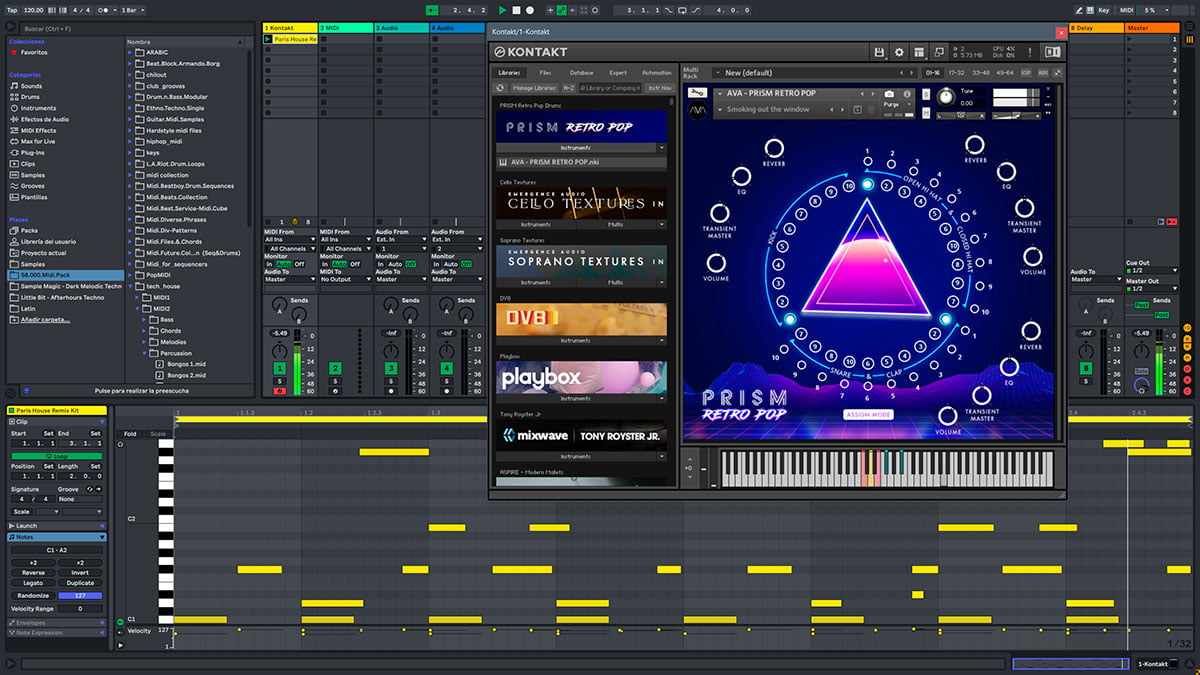Start playback with the transport Play button
The image size is (1200, 675).
[503, 10]
